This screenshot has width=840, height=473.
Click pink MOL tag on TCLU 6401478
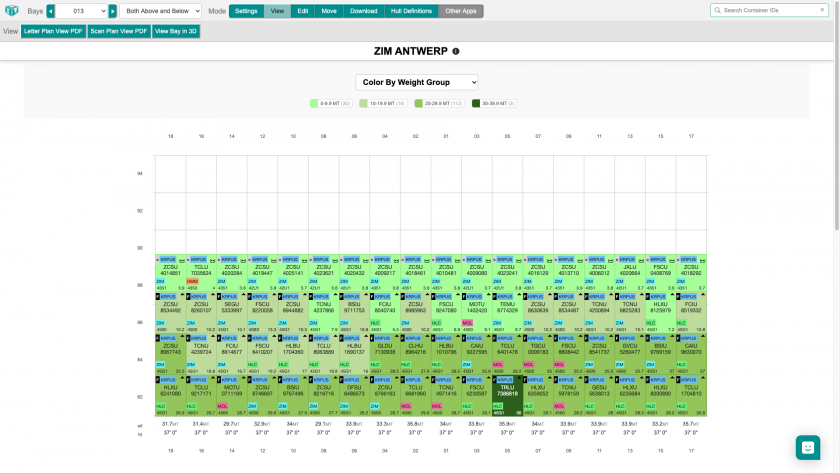click(498, 365)
